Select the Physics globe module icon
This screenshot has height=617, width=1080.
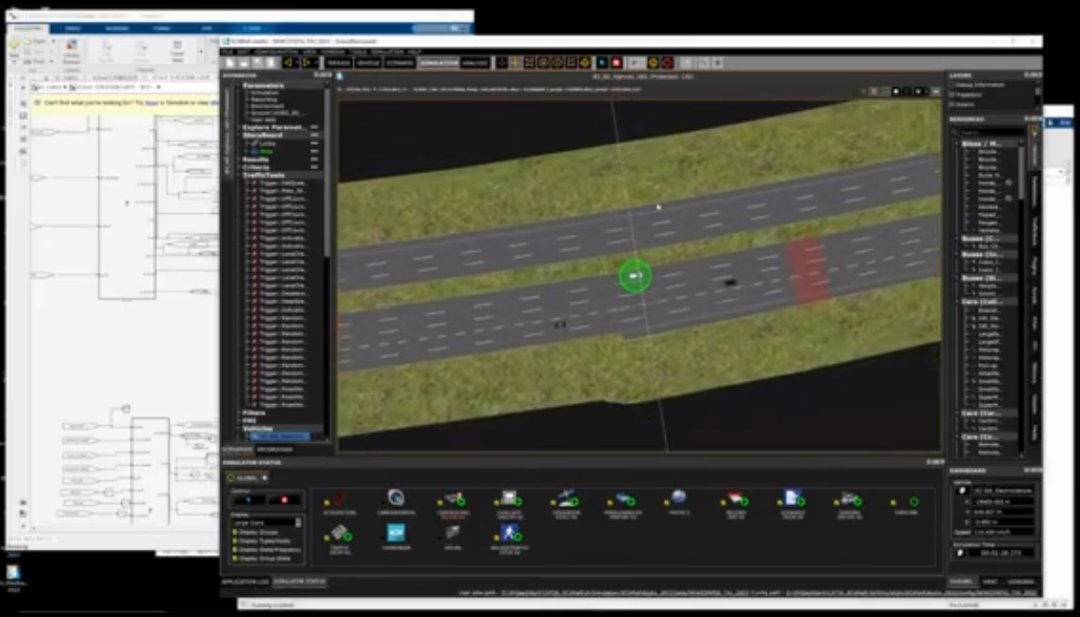[678, 498]
